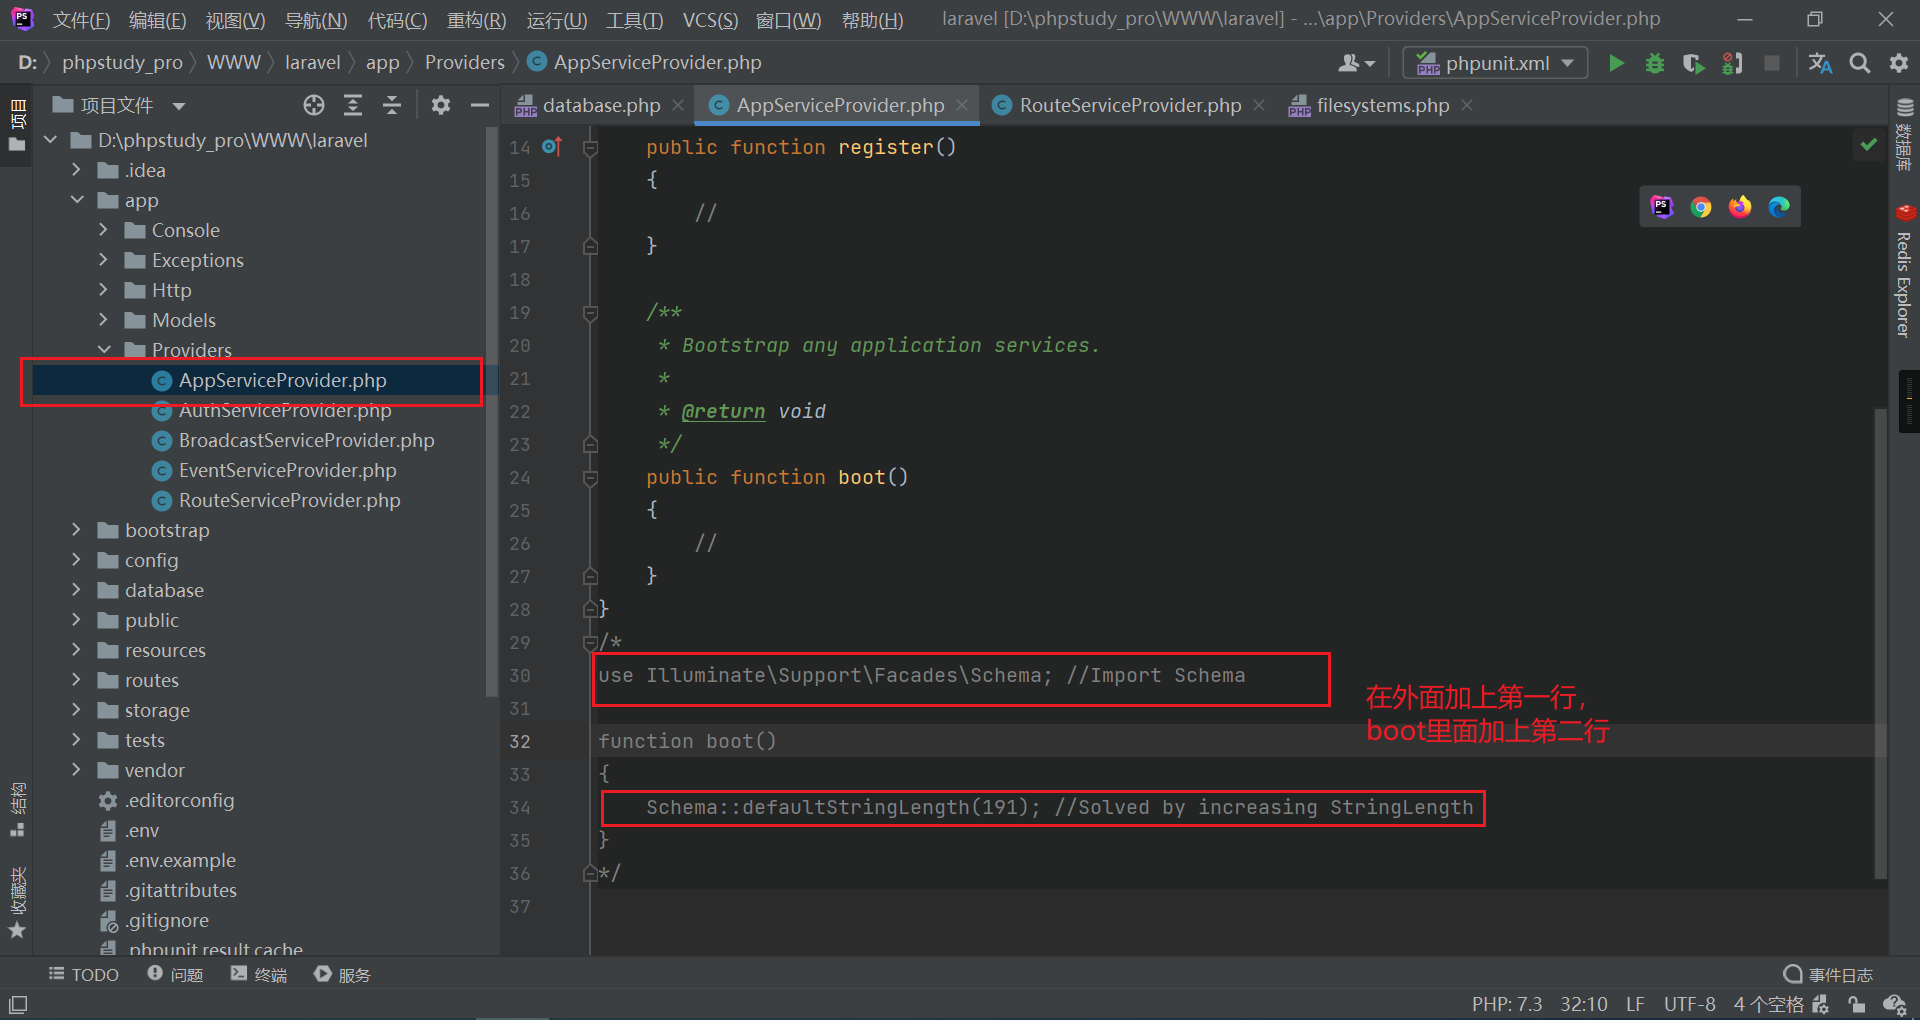The image size is (1920, 1020).
Task: Open Event Log in status bar
Action: [1828, 975]
